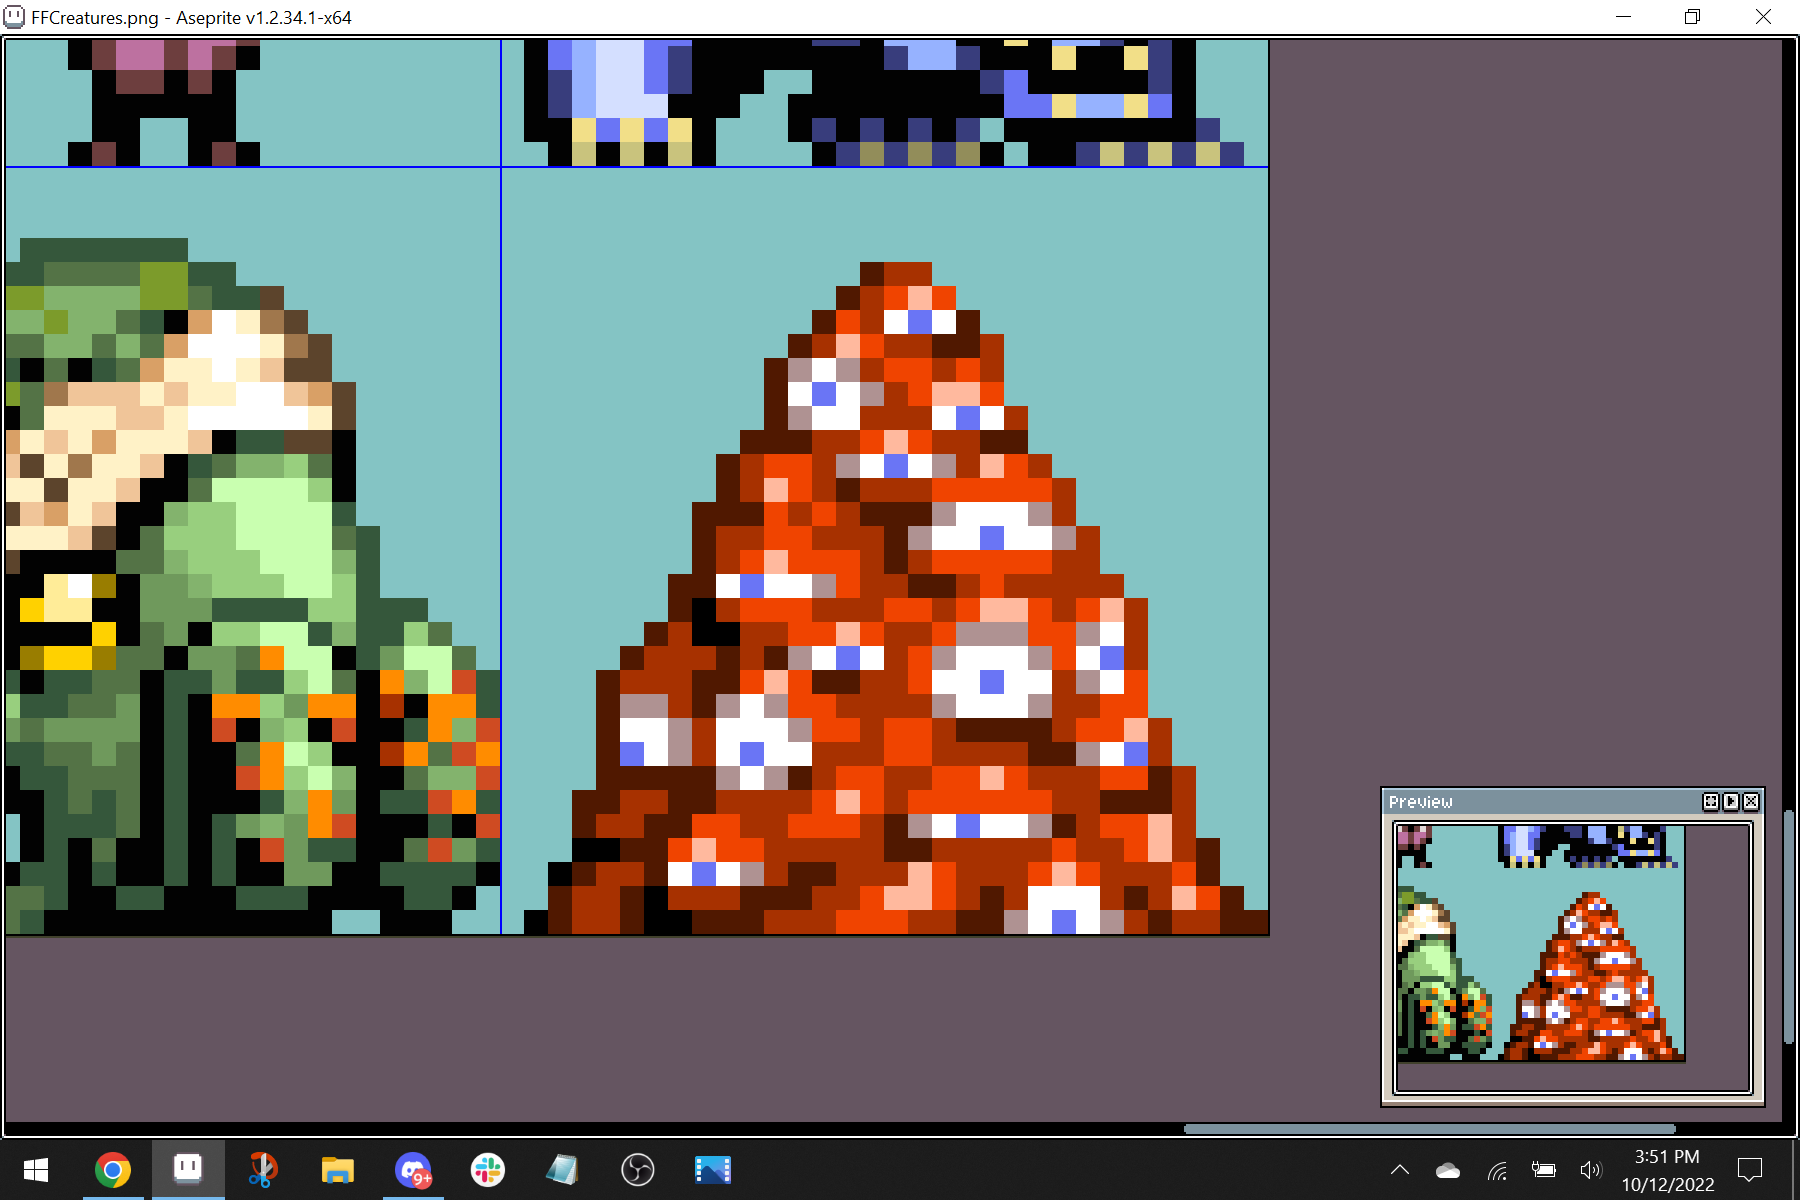Play animation in the Preview window
Image resolution: width=1800 pixels, height=1200 pixels.
tap(1731, 802)
